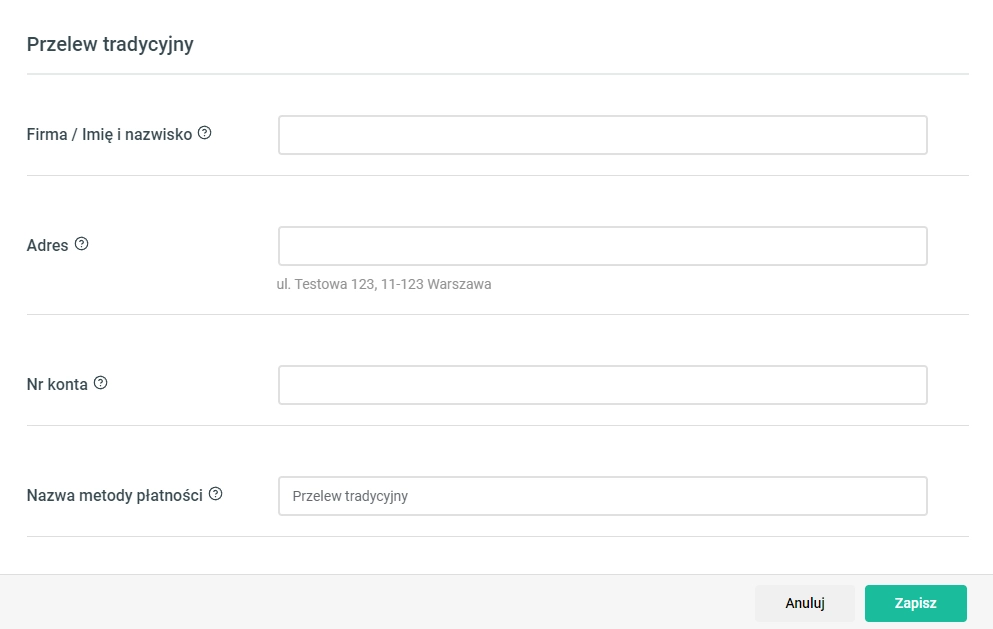This screenshot has width=993, height=629.
Task: Click the Przelew tradycyjny heading
Action: tap(110, 44)
